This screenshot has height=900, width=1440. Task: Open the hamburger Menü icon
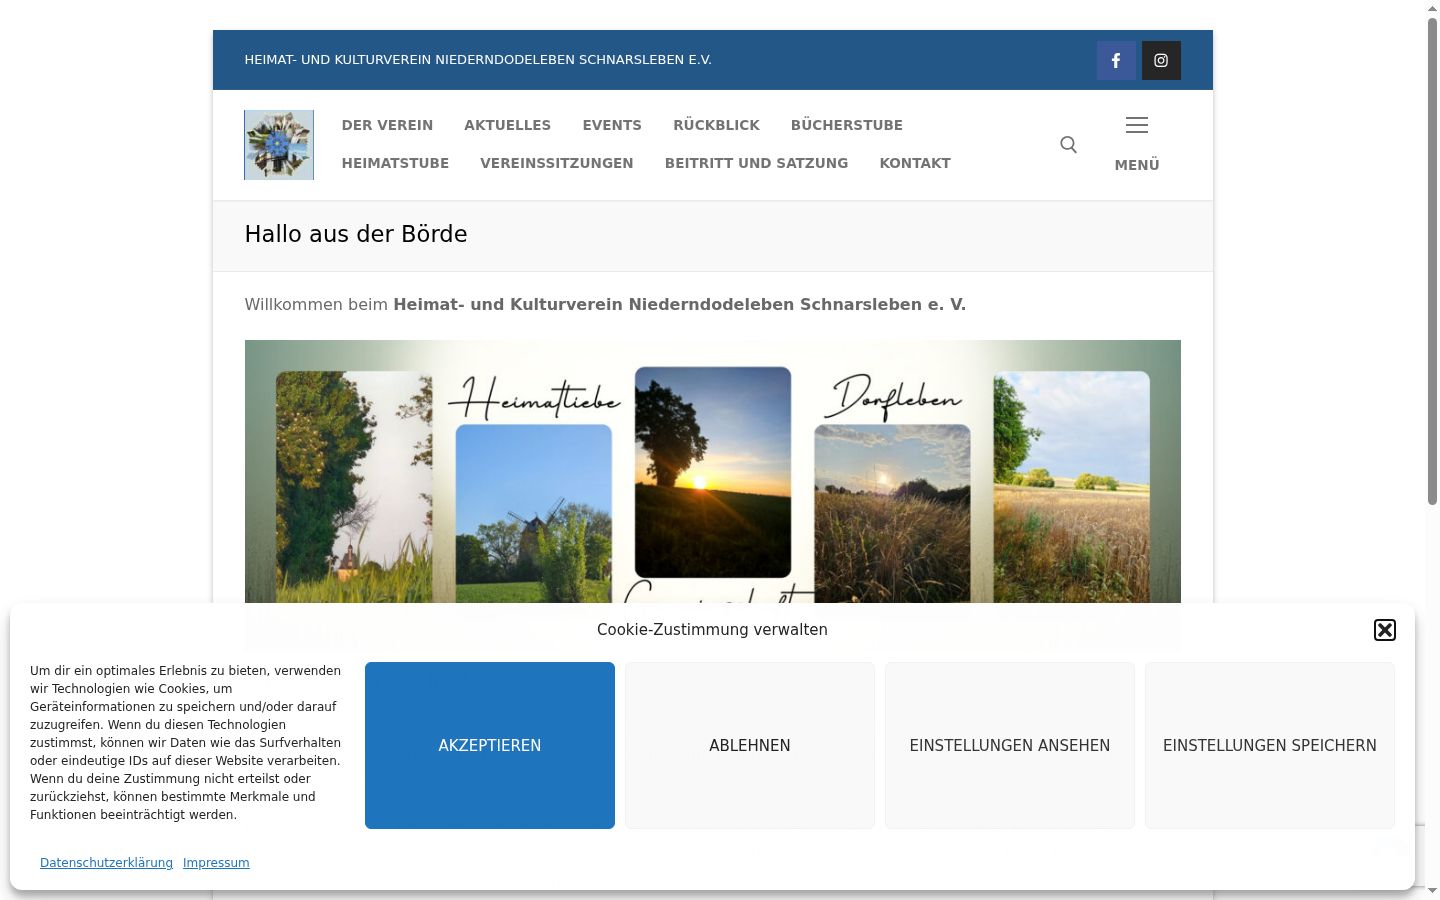[x=1137, y=145]
